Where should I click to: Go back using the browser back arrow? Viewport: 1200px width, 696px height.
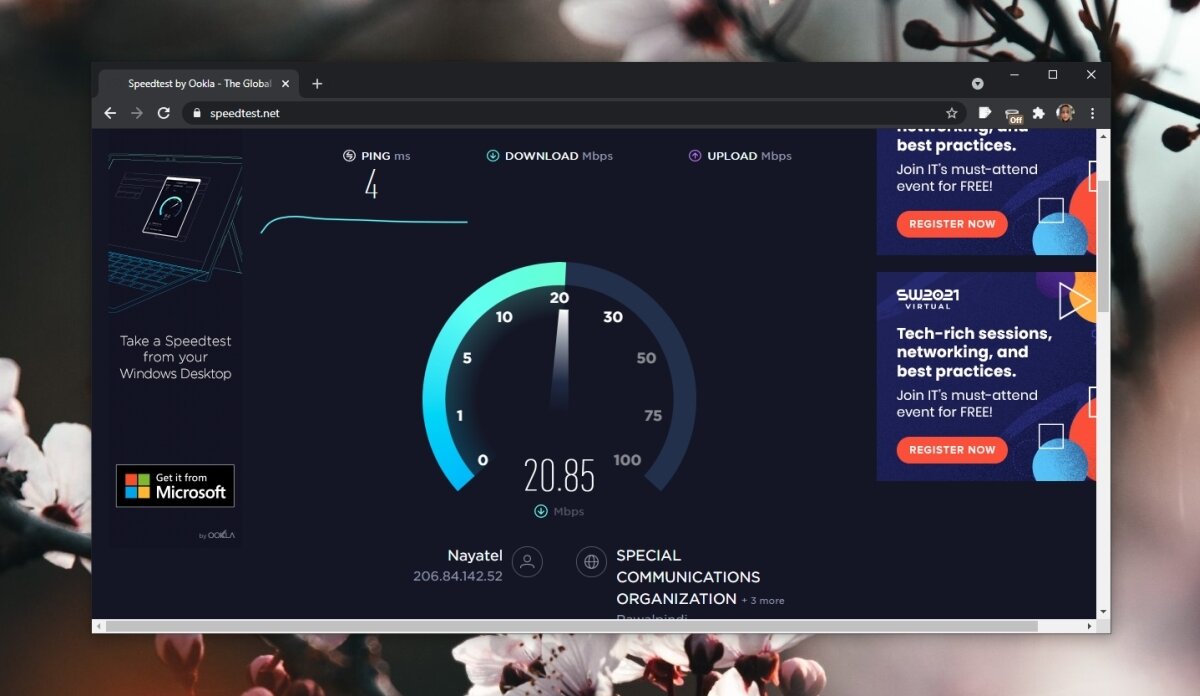(x=110, y=113)
